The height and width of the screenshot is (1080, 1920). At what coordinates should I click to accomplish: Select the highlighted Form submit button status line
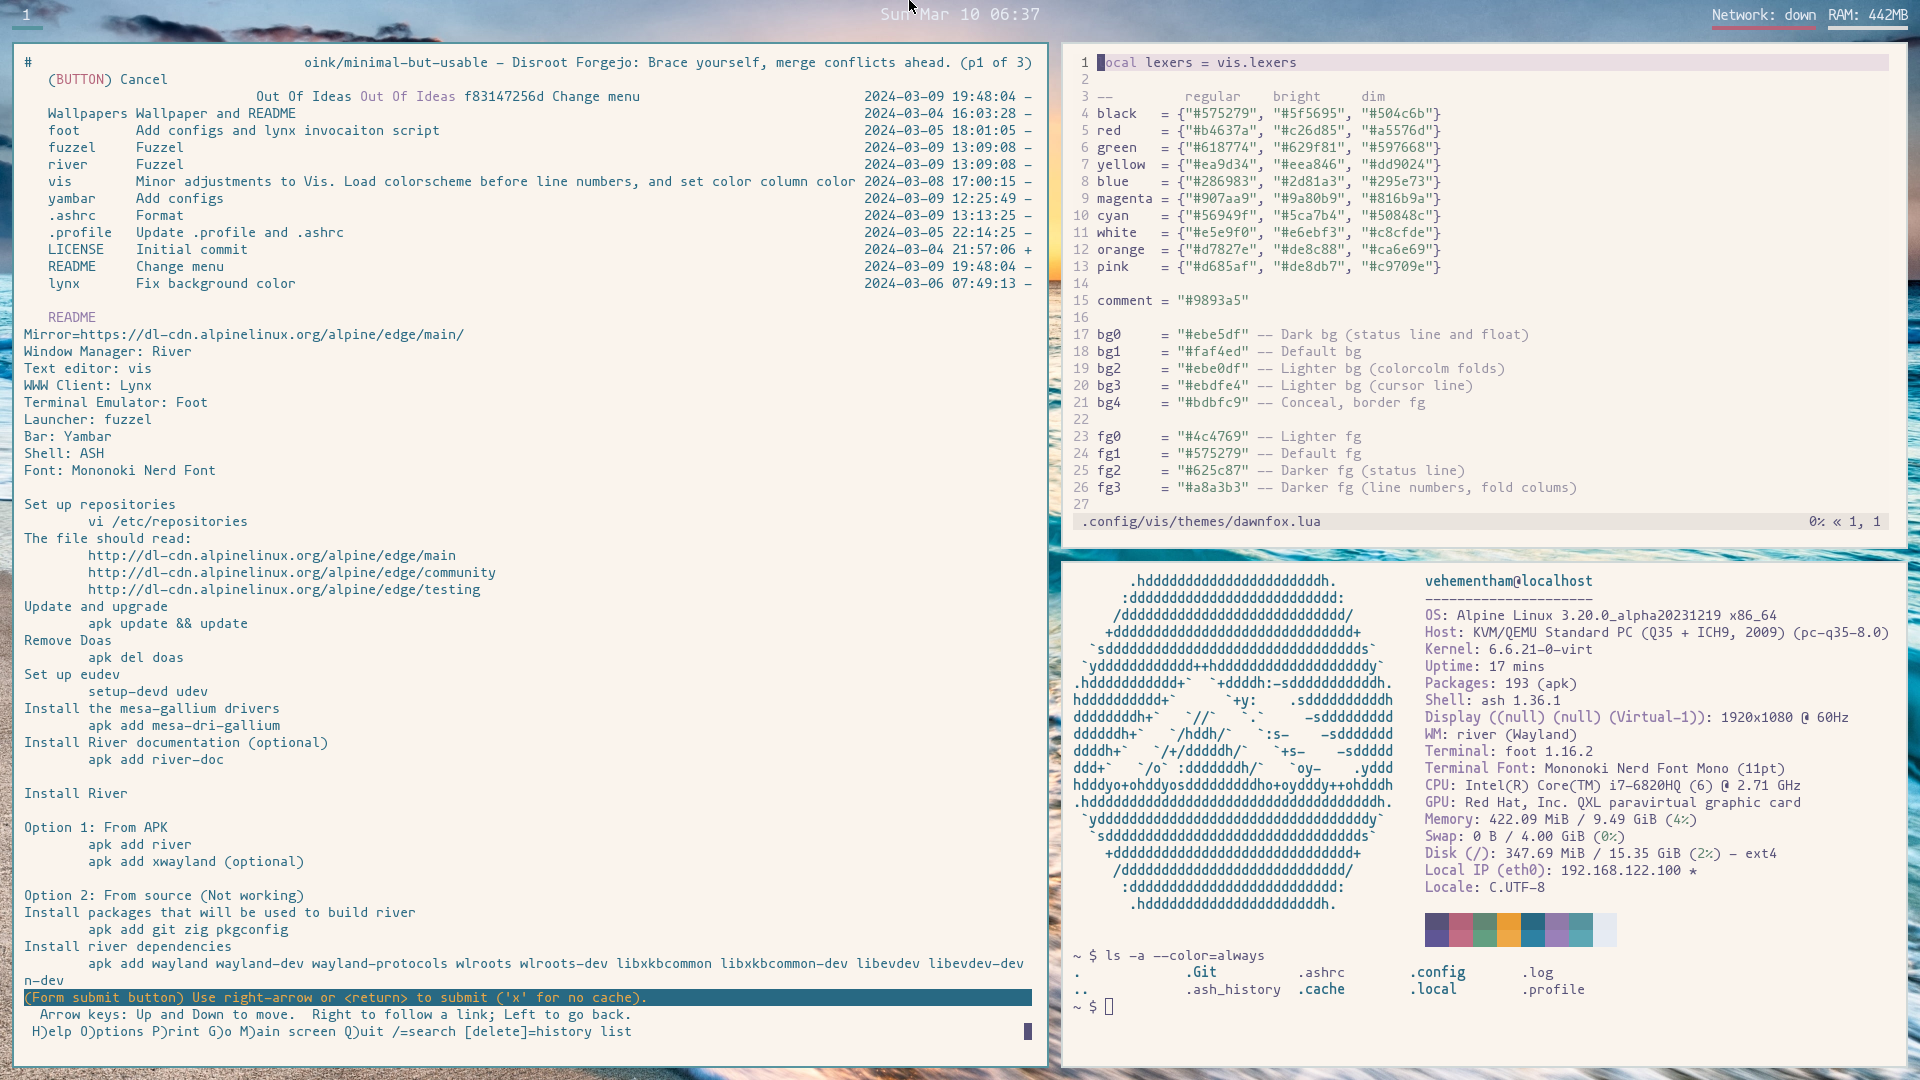tap(528, 998)
